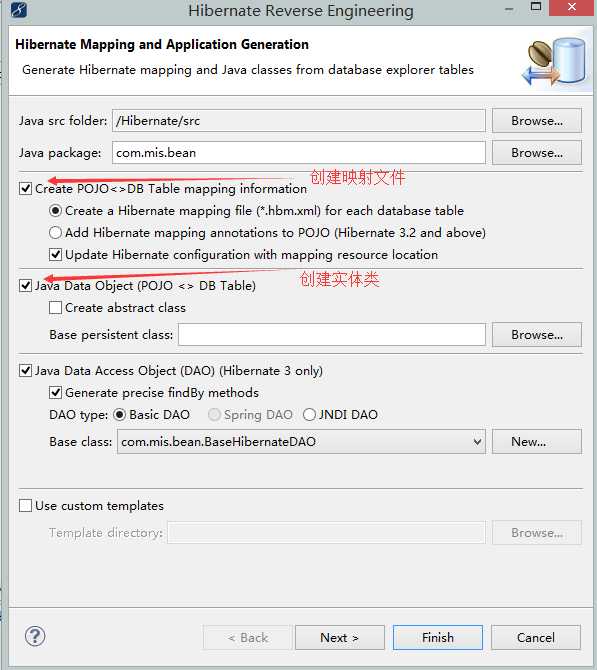The image size is (597, 670).
Task: Toggle Java Data Access Object (DAO) checkbox
Action: (26, 370)
